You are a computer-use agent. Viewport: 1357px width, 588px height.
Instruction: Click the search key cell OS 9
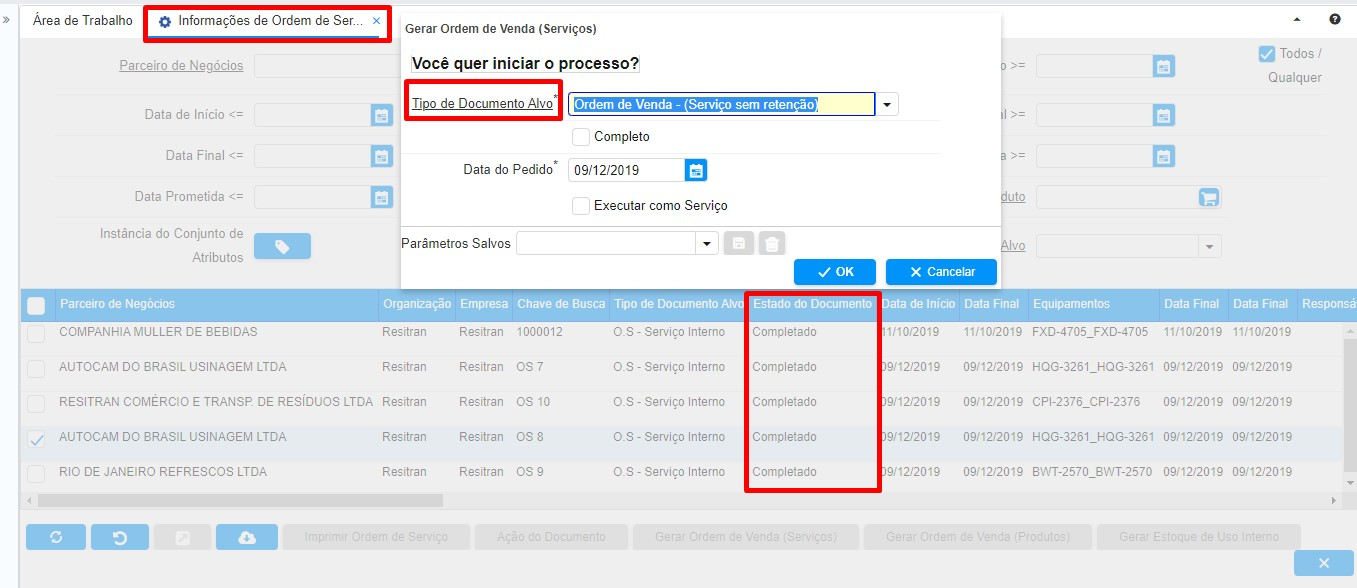pos(530,472)
